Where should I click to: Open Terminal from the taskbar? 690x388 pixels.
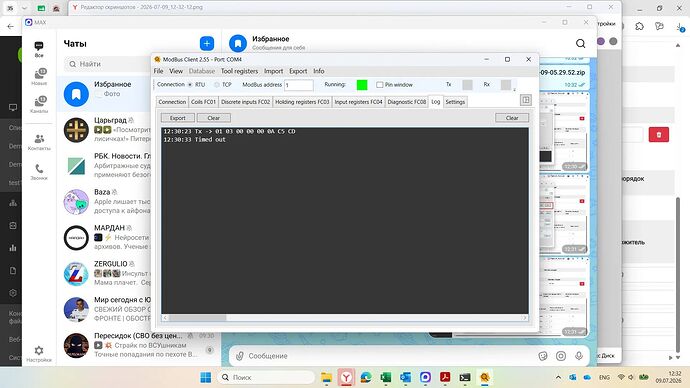[x=465, y=377]
